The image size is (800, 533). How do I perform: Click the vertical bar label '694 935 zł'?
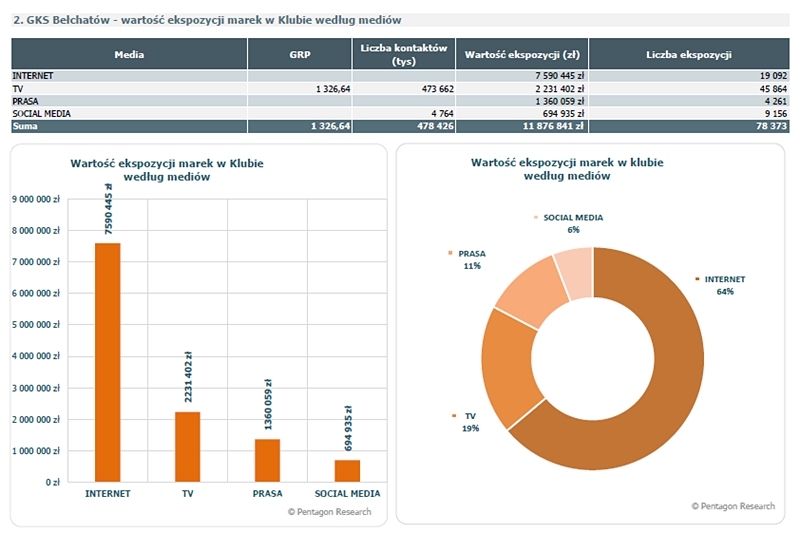pos(348,428)
